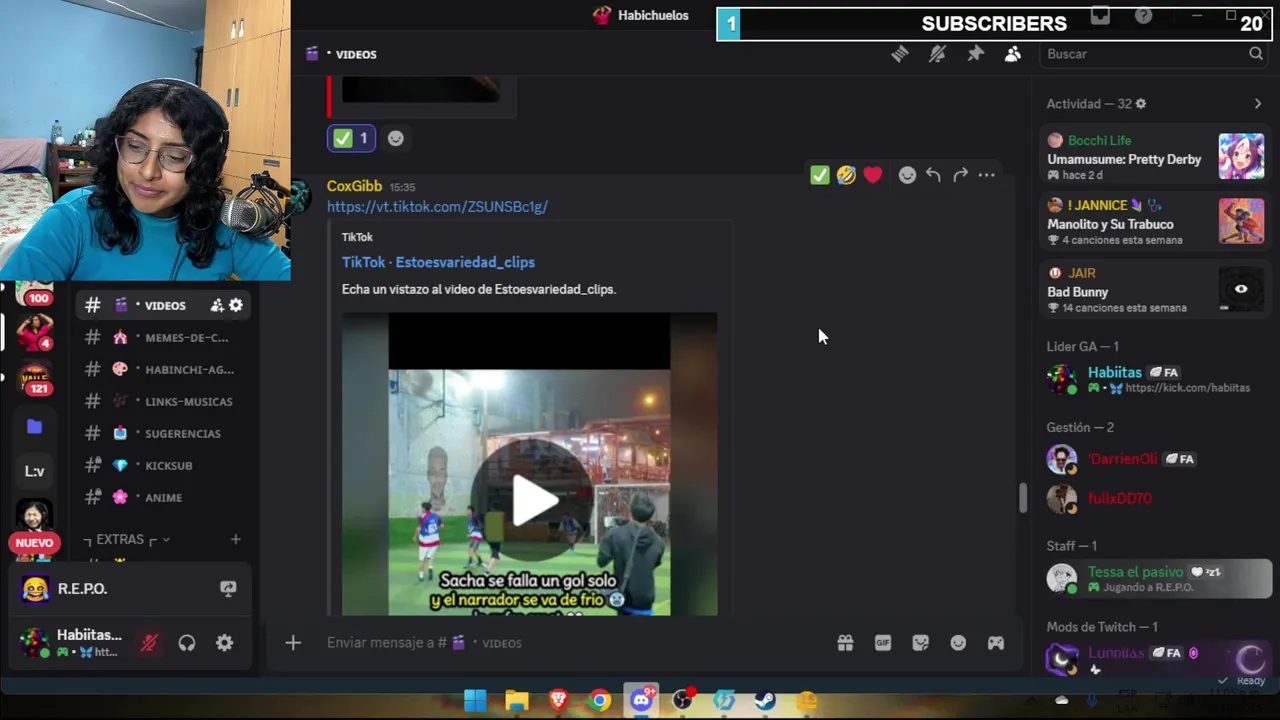This screenshot has width=1280, height=720.
Task: Toggle microphone mute in user panel
Action: click(149, 643)
